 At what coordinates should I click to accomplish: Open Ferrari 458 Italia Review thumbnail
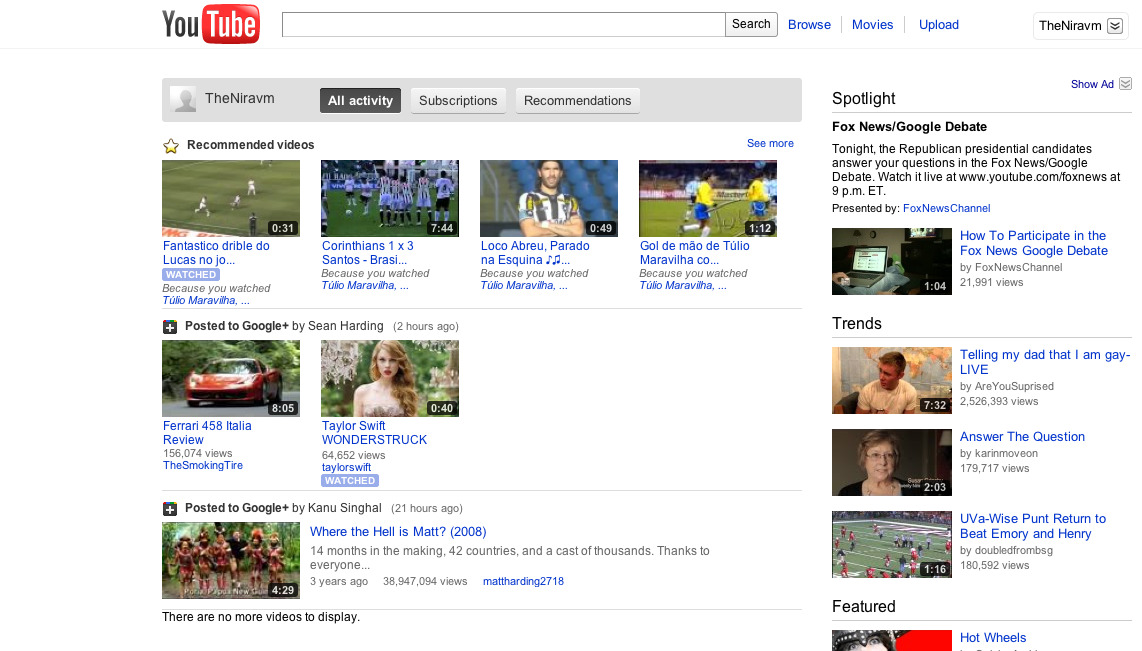click(231, 379)
